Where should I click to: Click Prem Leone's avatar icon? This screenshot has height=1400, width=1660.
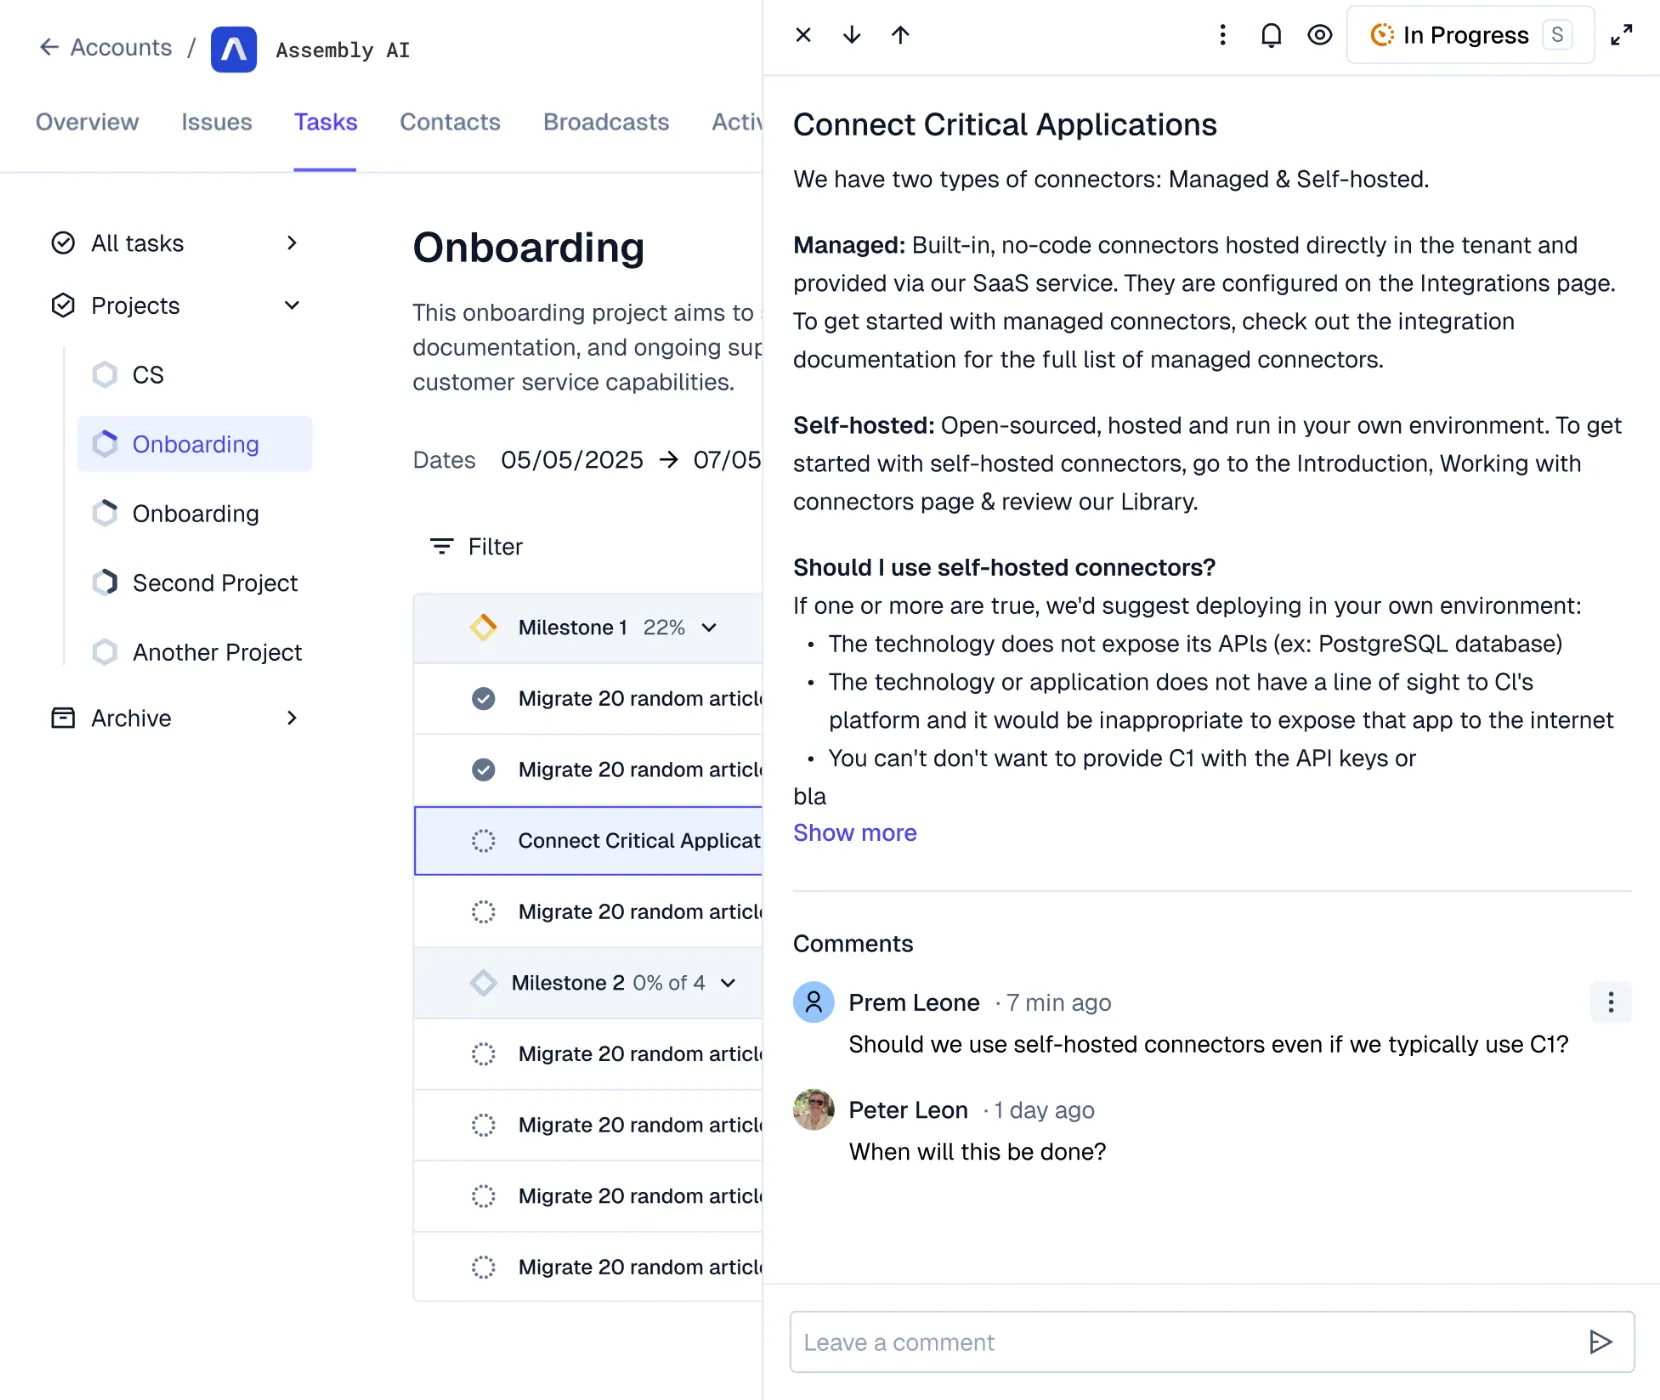814,1002
